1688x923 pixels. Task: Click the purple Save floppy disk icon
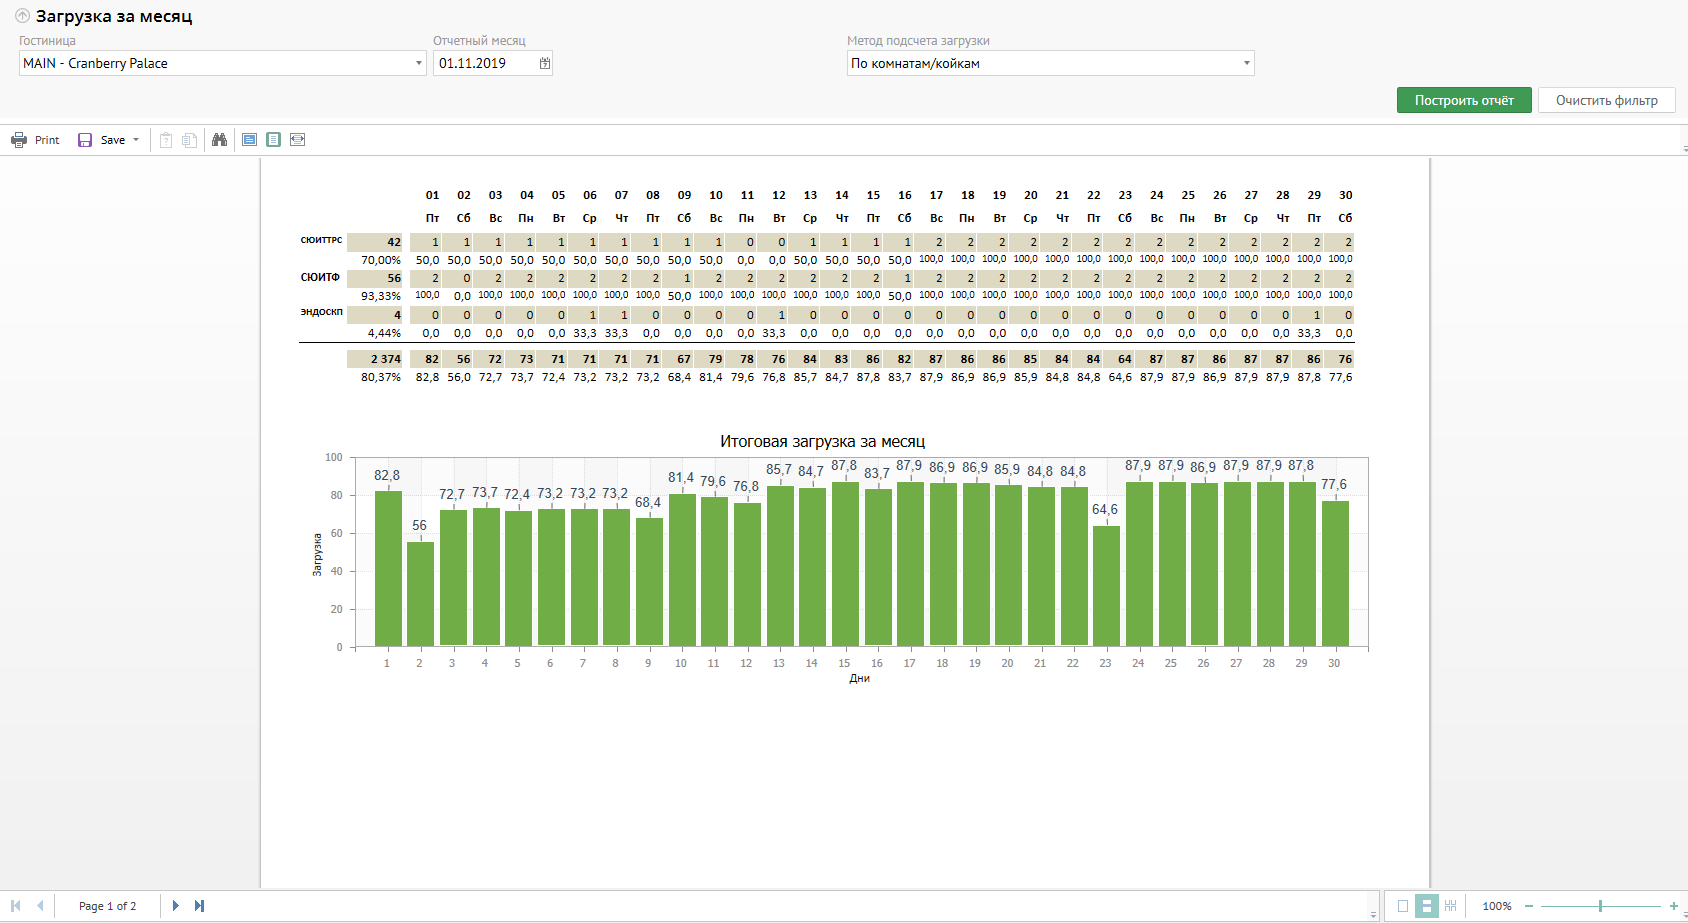(x=85, y=140)
